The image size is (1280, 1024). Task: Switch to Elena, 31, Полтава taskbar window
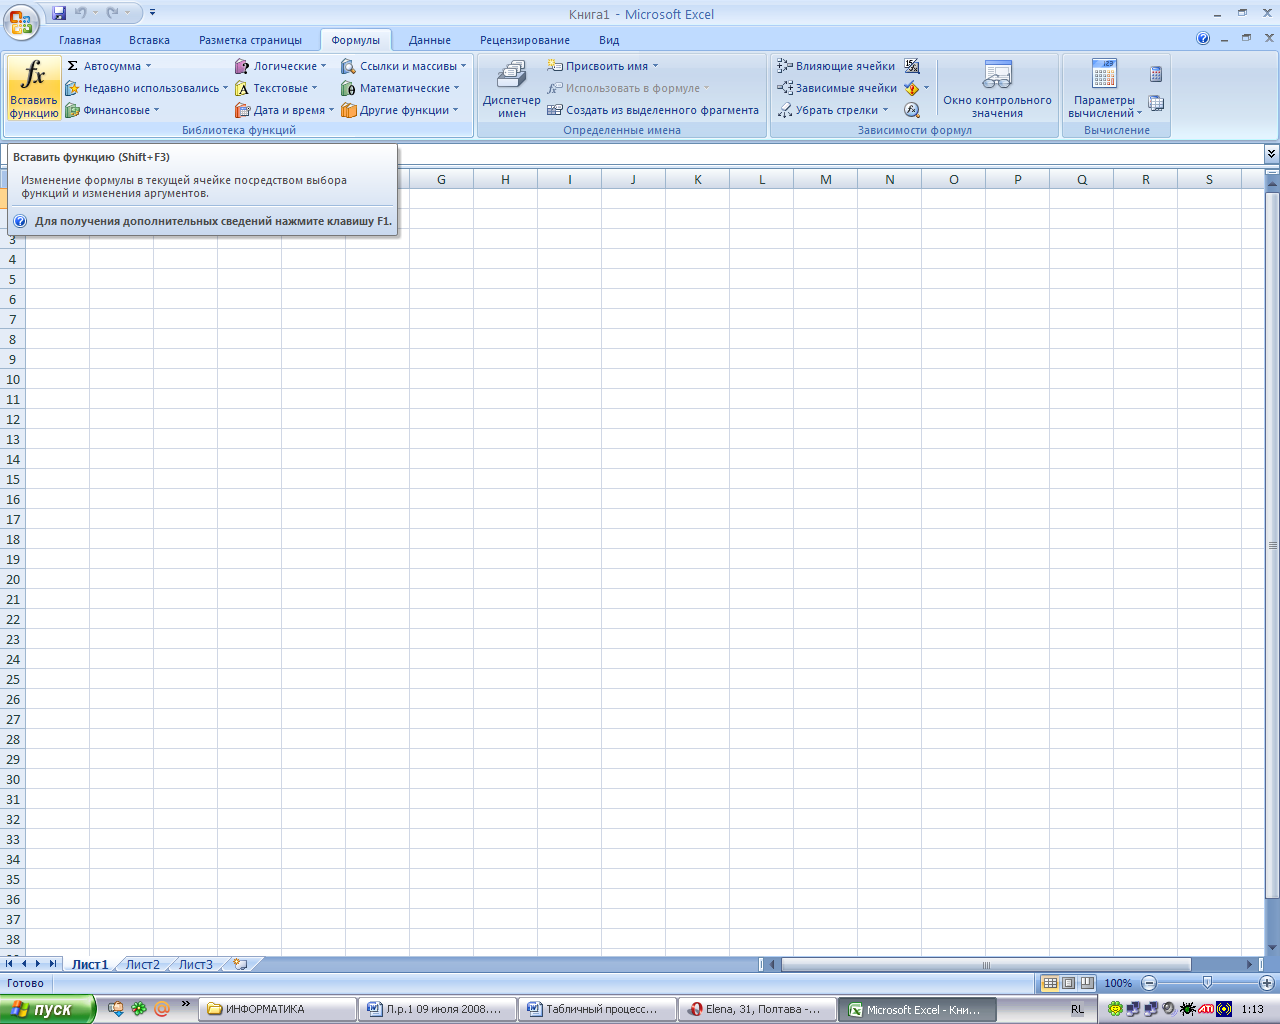758,1009
